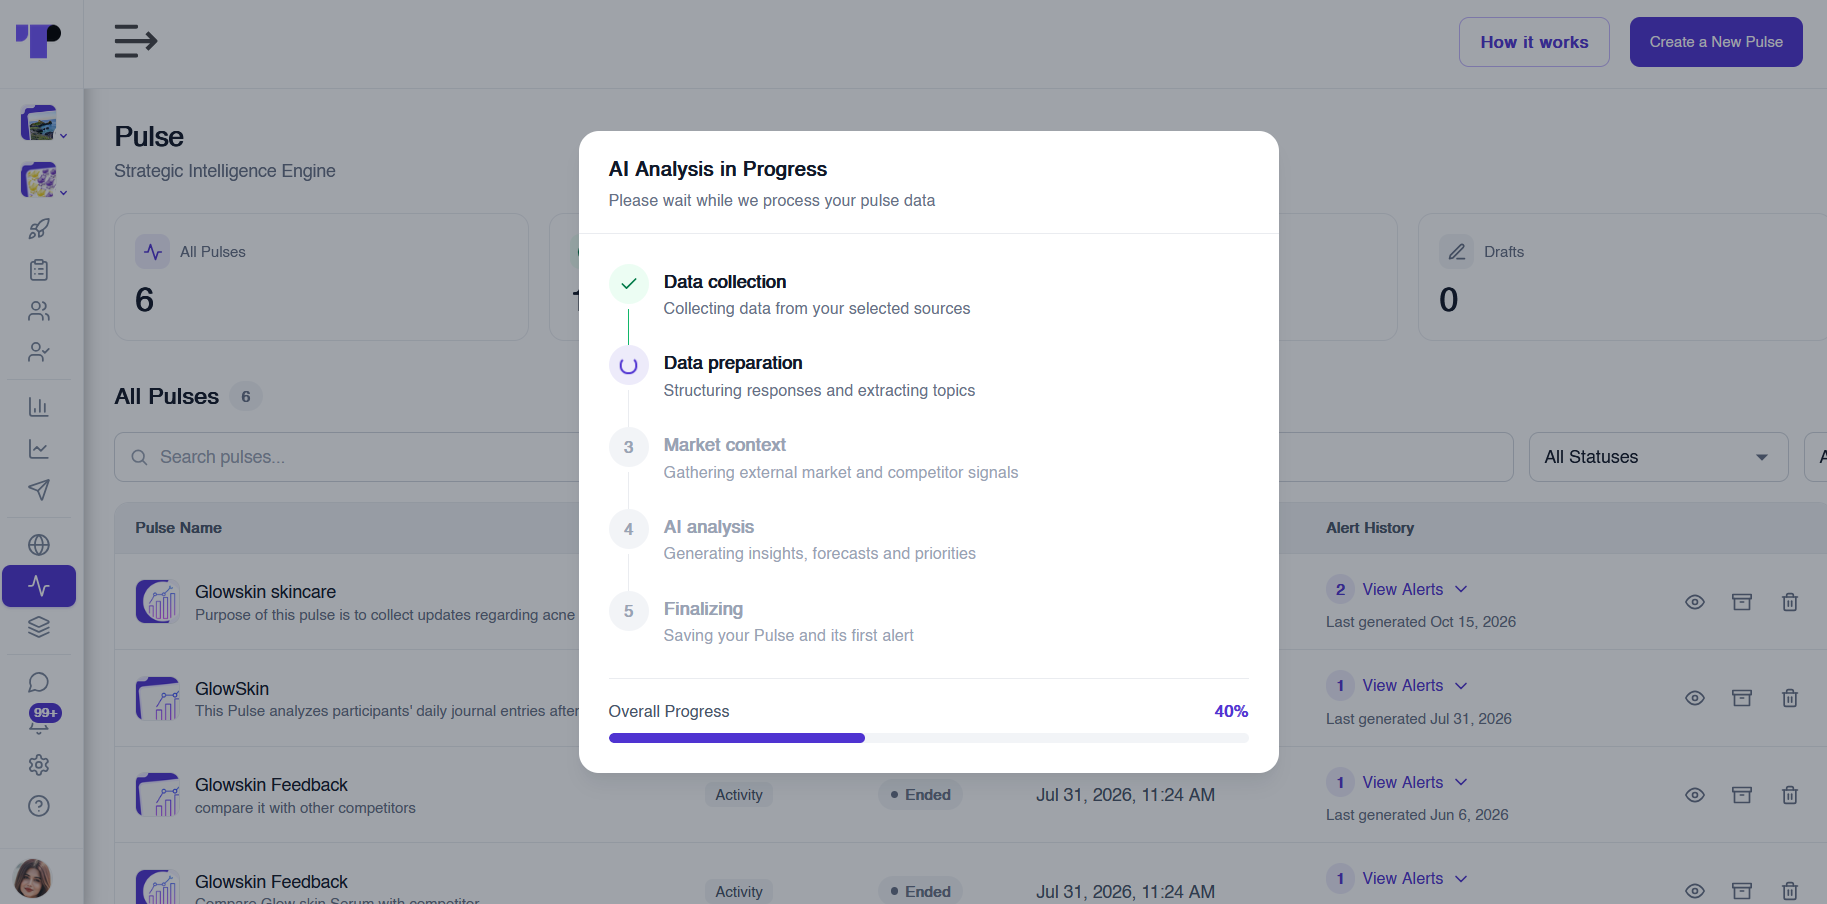Screen dimensions: 1827x904
Task: Select the All Pulses stat card
Action: [x=321, y=277]
